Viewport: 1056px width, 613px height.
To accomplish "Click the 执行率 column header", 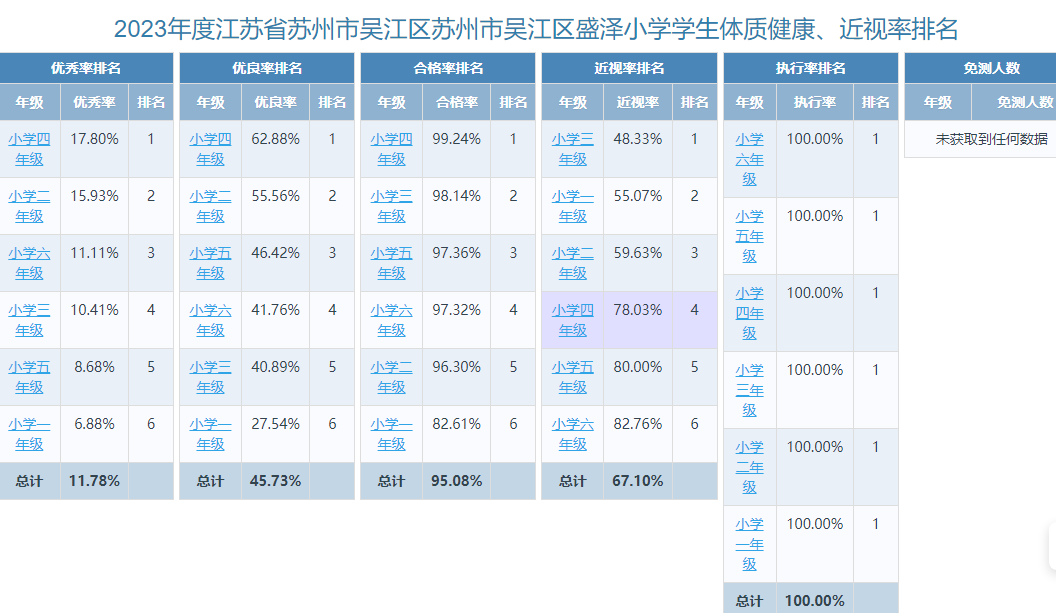I will pyautogui.click(x=815, y=102).
